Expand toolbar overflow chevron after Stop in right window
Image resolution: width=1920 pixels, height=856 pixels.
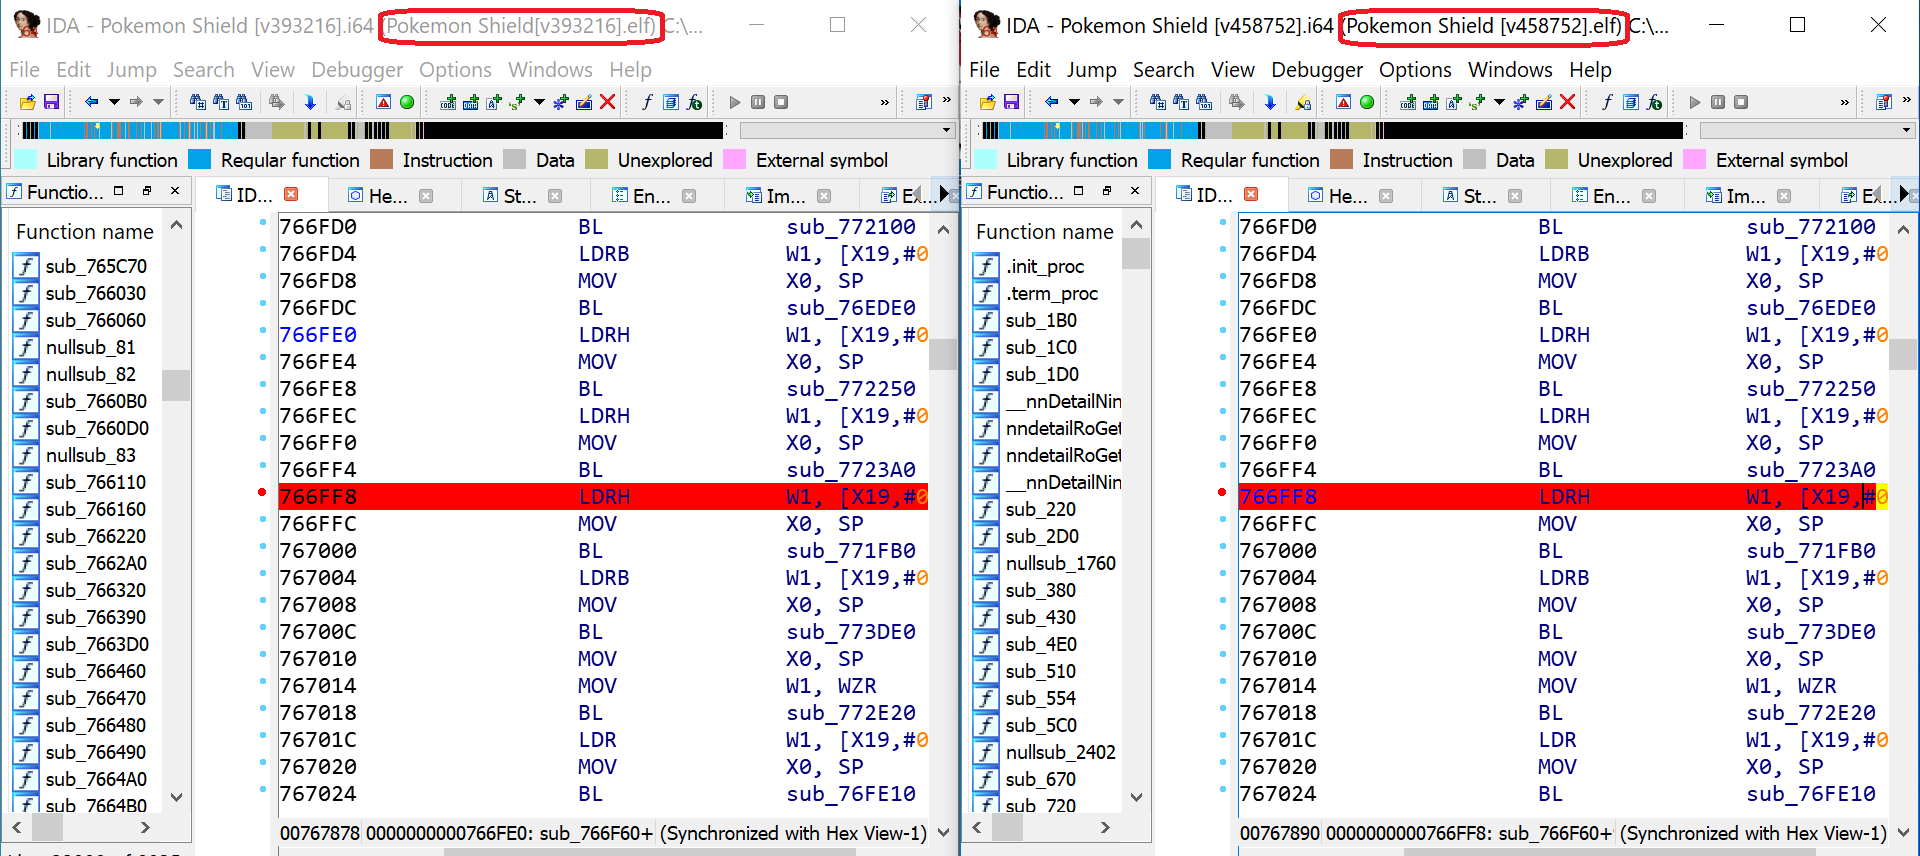1844,102
